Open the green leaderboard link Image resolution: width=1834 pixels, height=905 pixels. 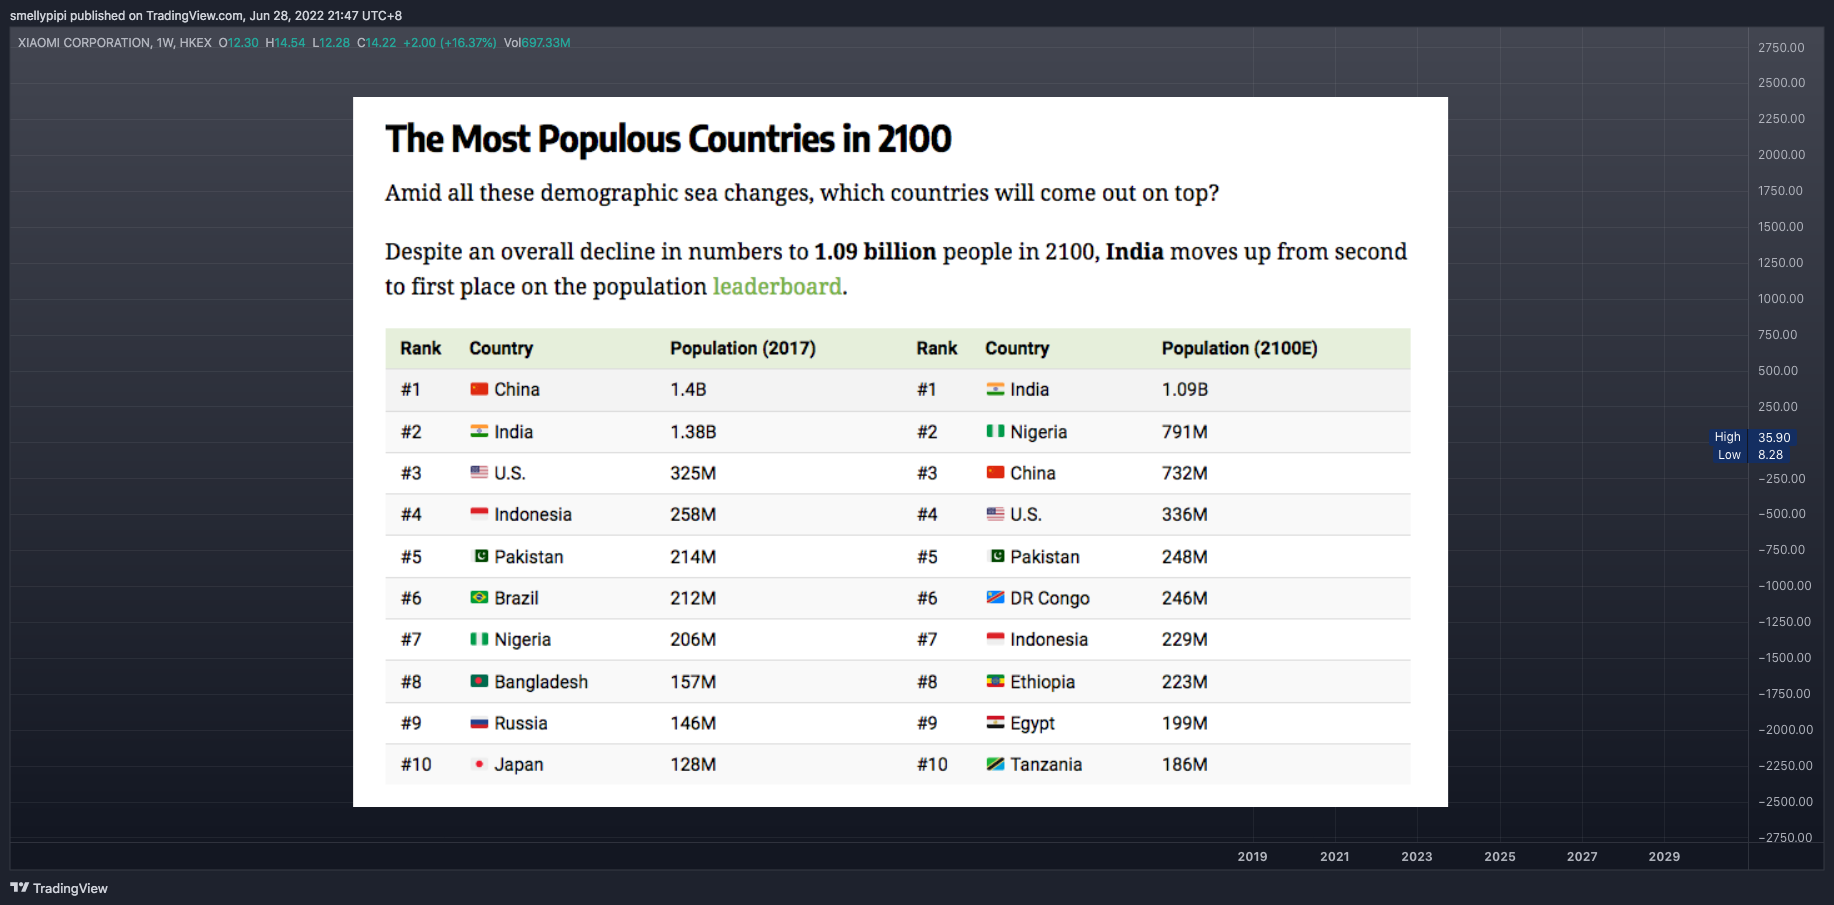click(777, 287)
